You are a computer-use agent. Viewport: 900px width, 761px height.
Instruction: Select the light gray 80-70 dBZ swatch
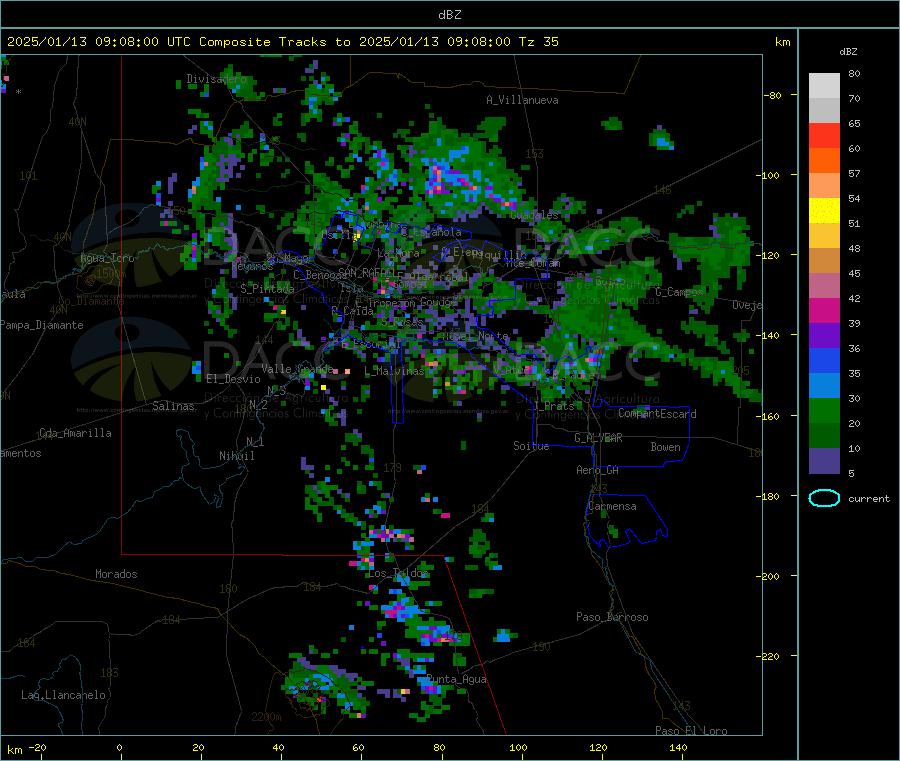pyautogui.click(x=824, y=86)
